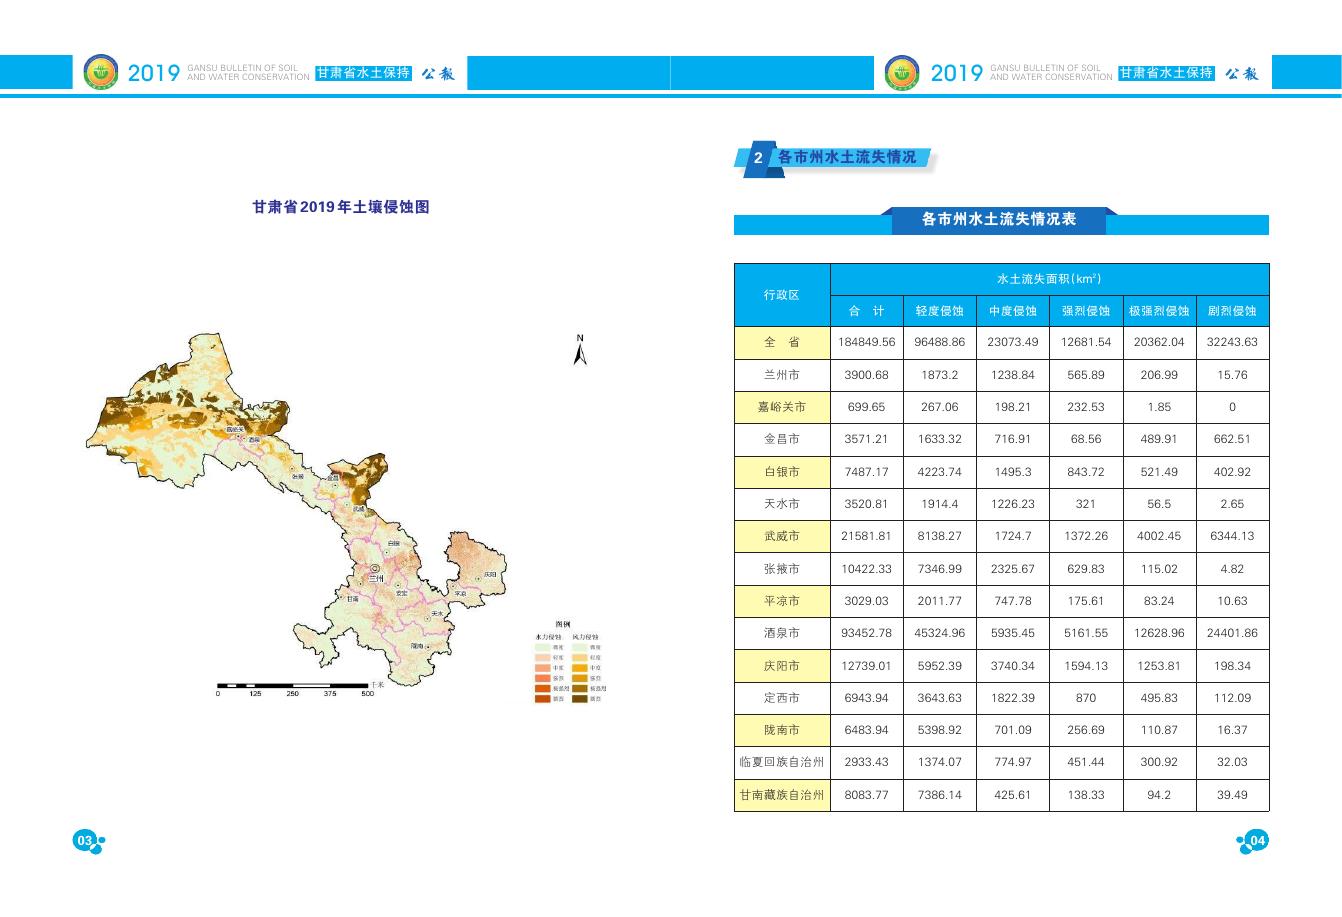Click the 合计 column header
Image resolution: width=1342 pixels, height=917 pixels.
click(867, 311)
